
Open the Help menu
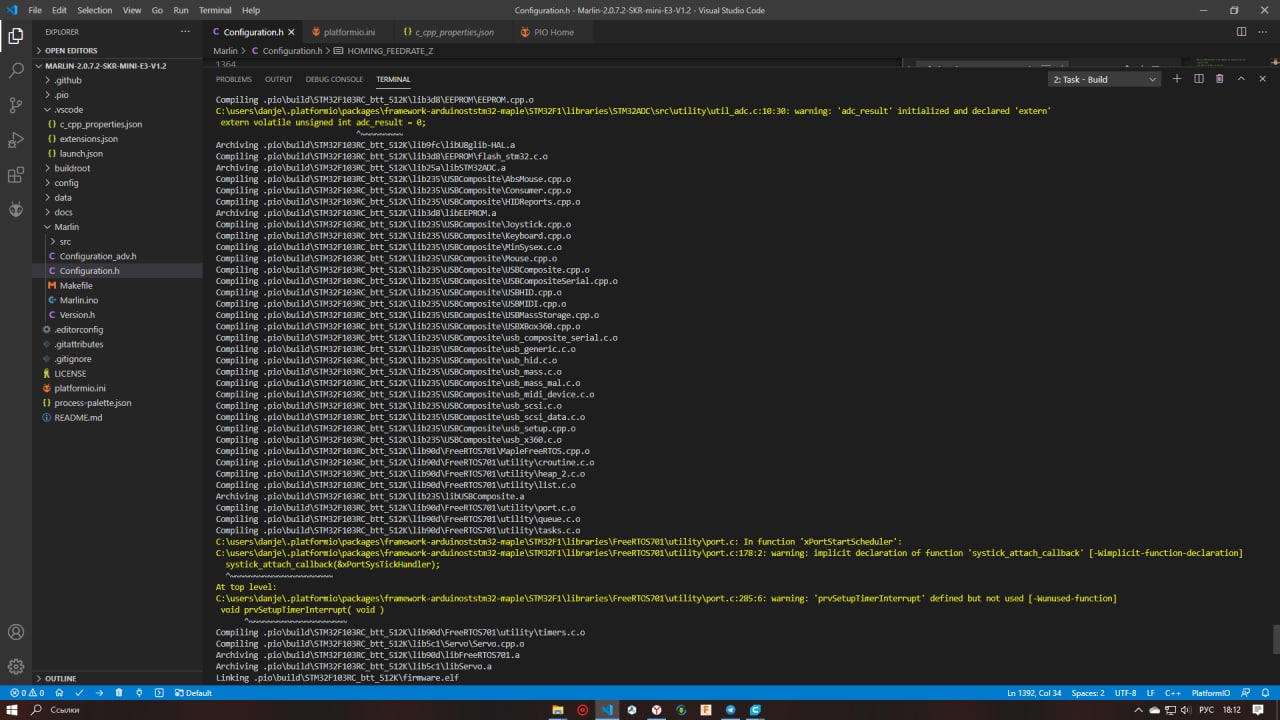pos(251,10)
